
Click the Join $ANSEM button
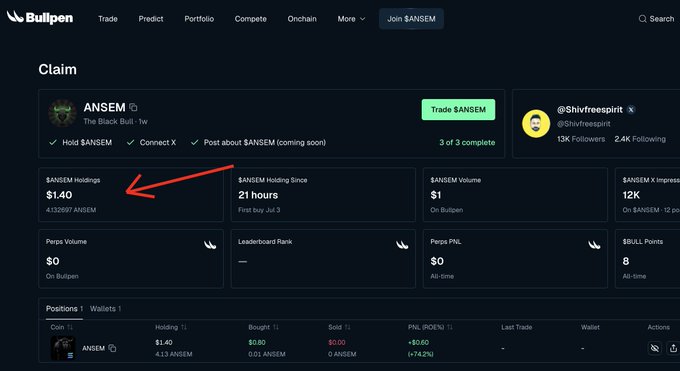411,19
